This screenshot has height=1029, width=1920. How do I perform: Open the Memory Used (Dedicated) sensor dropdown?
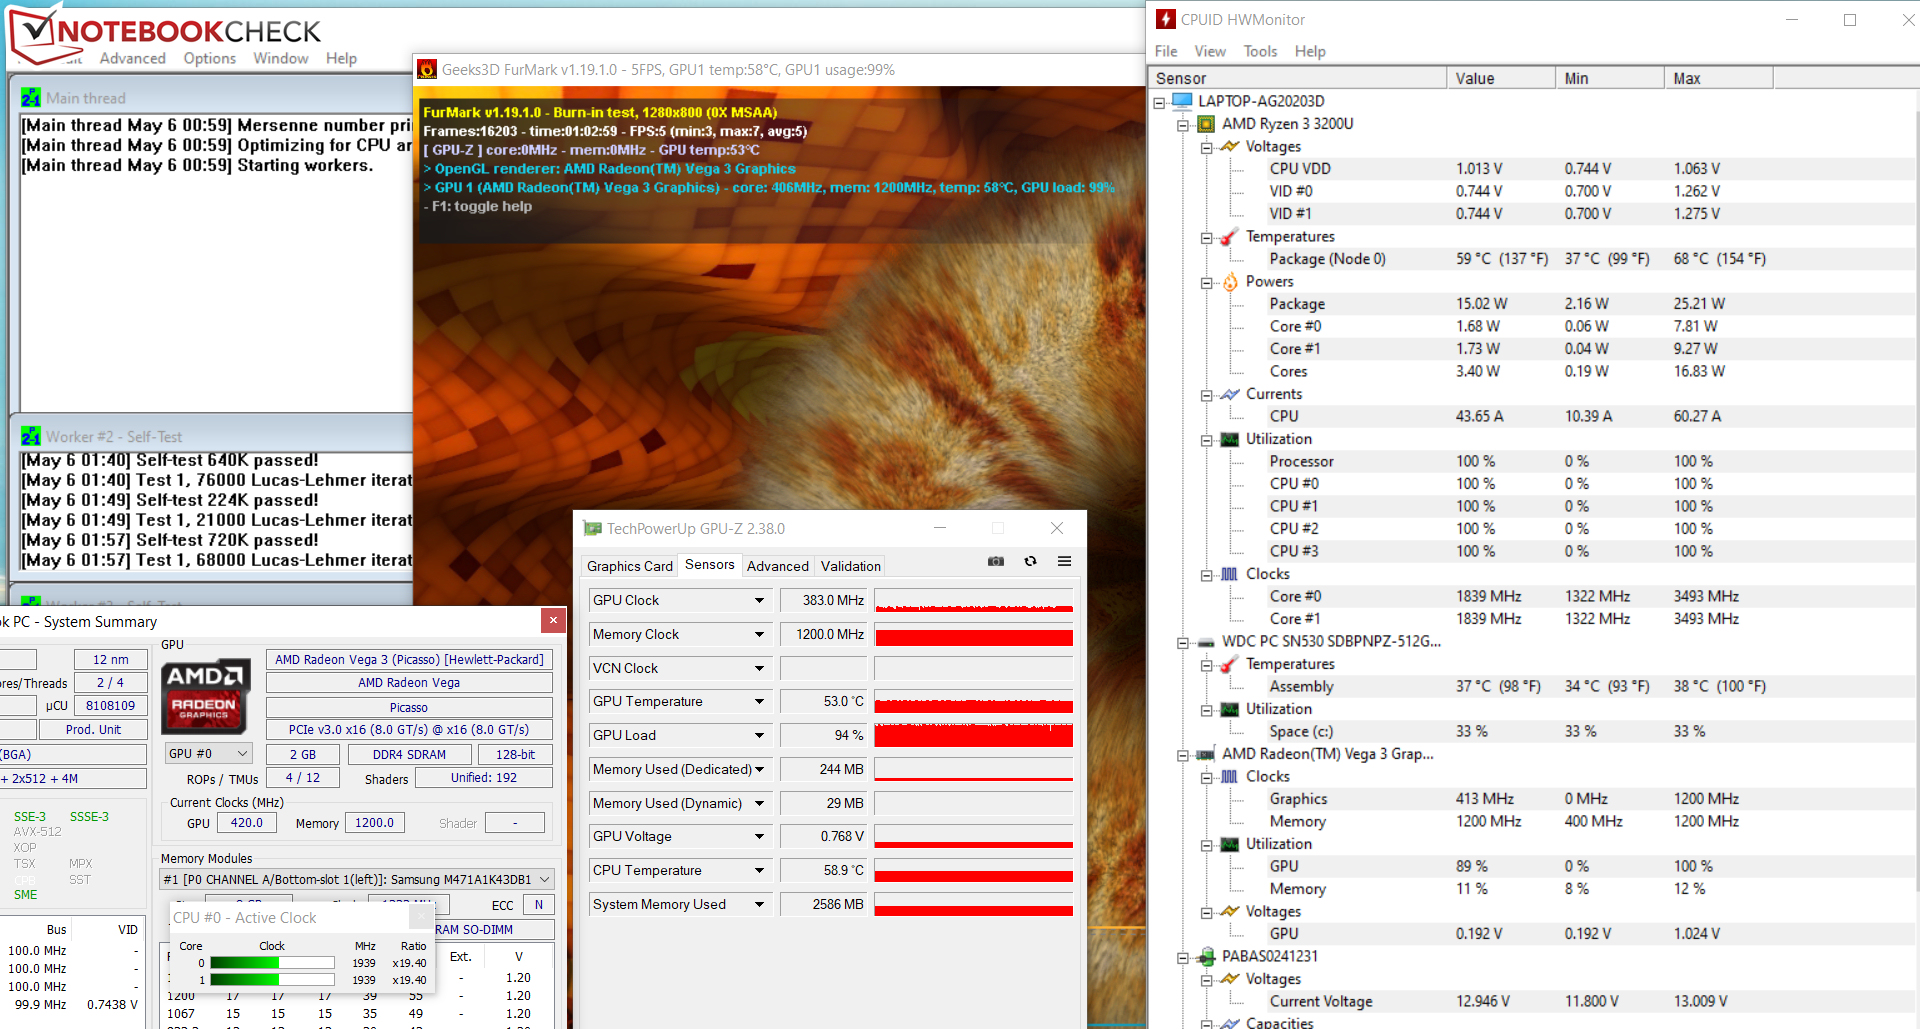(x=759, y=769)
